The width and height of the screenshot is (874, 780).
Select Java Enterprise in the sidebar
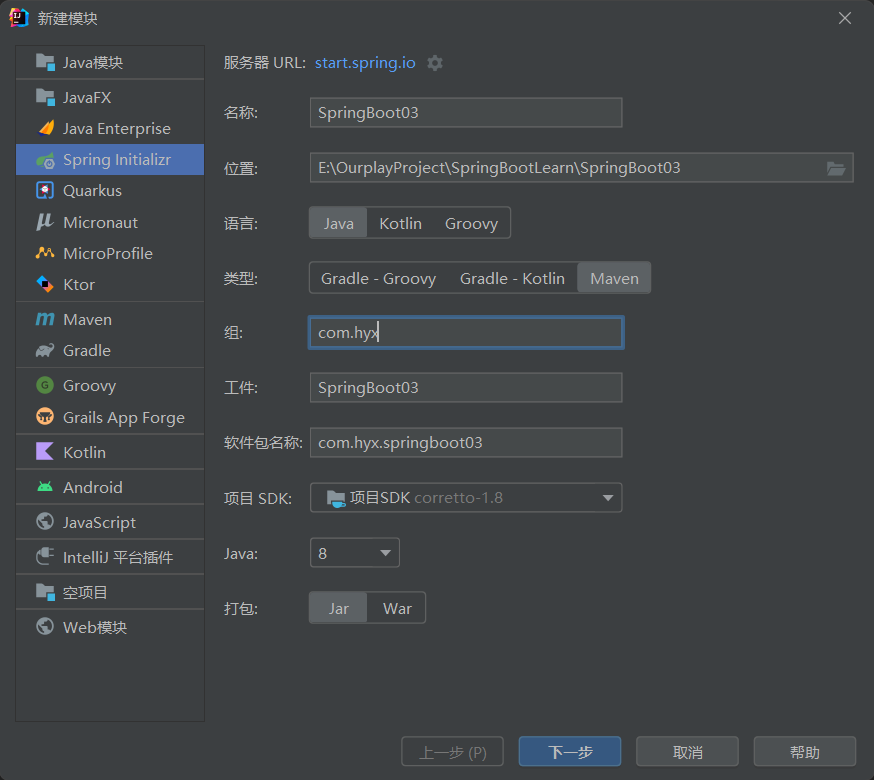(x=110, y=128)
